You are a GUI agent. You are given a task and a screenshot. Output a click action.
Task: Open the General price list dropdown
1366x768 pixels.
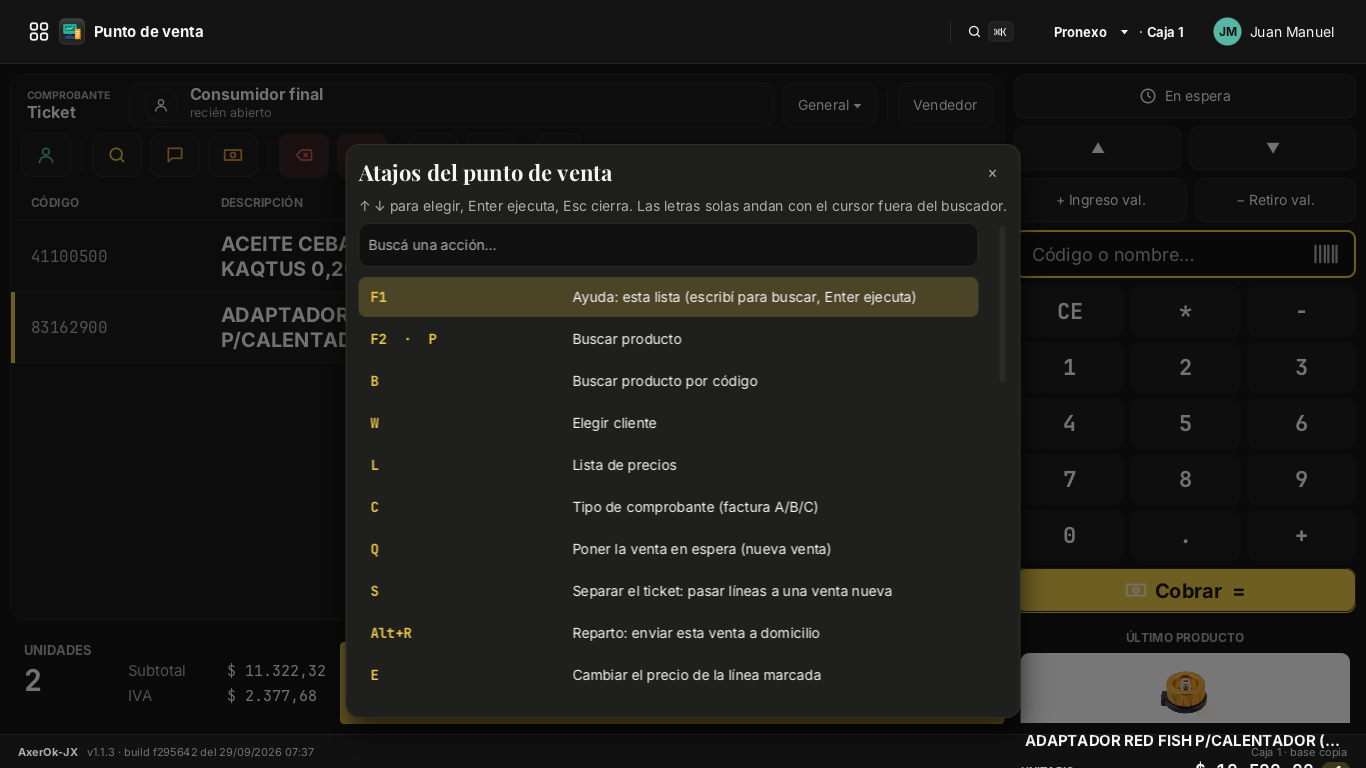pyautogui.click(x=830, y=105)
